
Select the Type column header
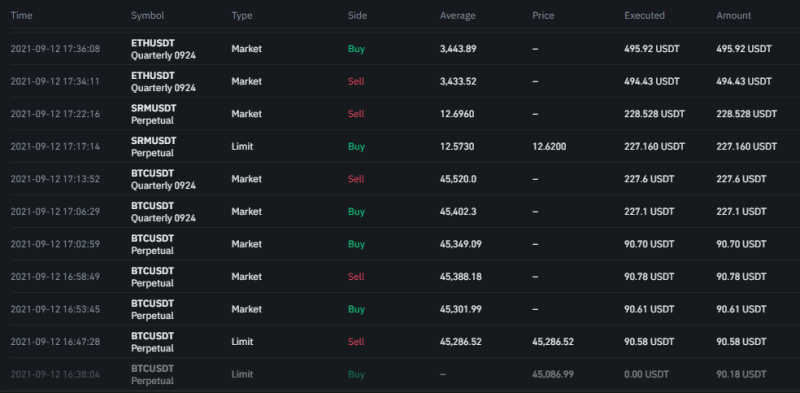click(242, 15)
